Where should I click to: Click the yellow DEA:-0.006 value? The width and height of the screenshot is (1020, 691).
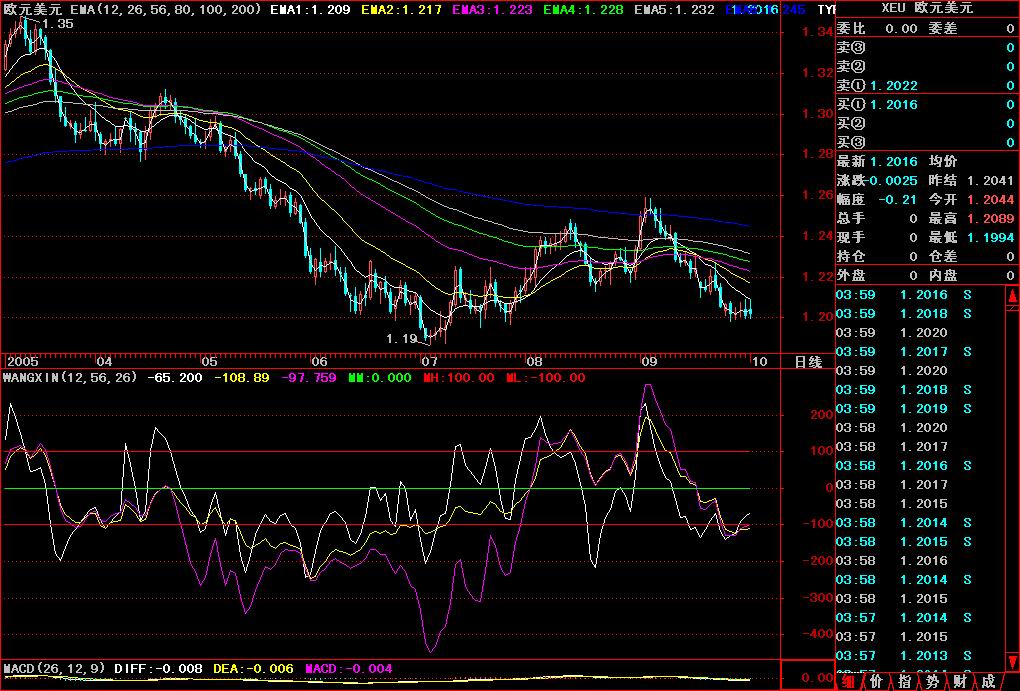(x=253, y=668)
